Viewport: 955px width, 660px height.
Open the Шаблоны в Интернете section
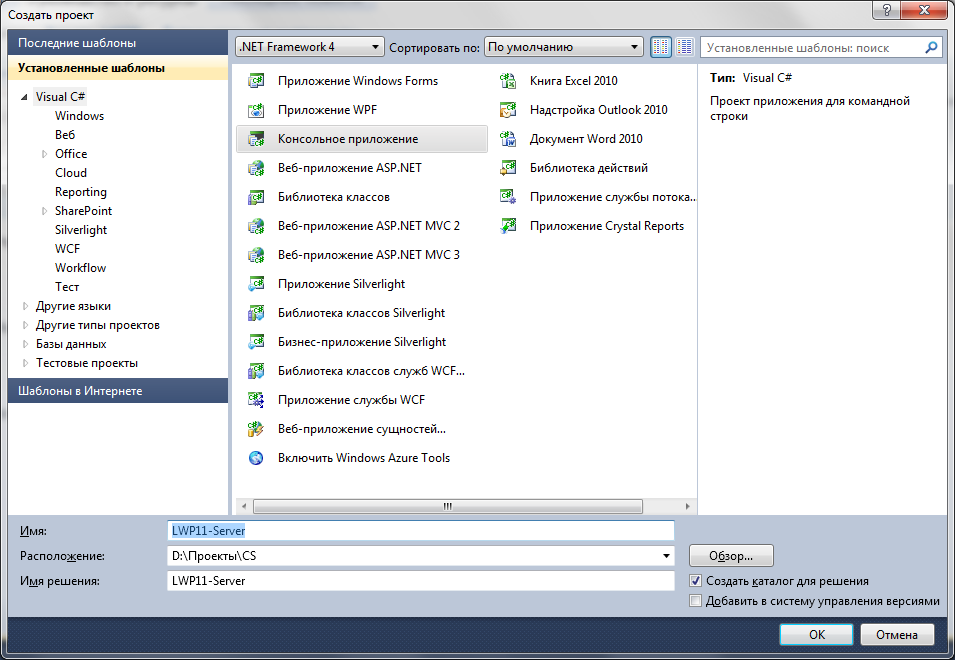118,391
